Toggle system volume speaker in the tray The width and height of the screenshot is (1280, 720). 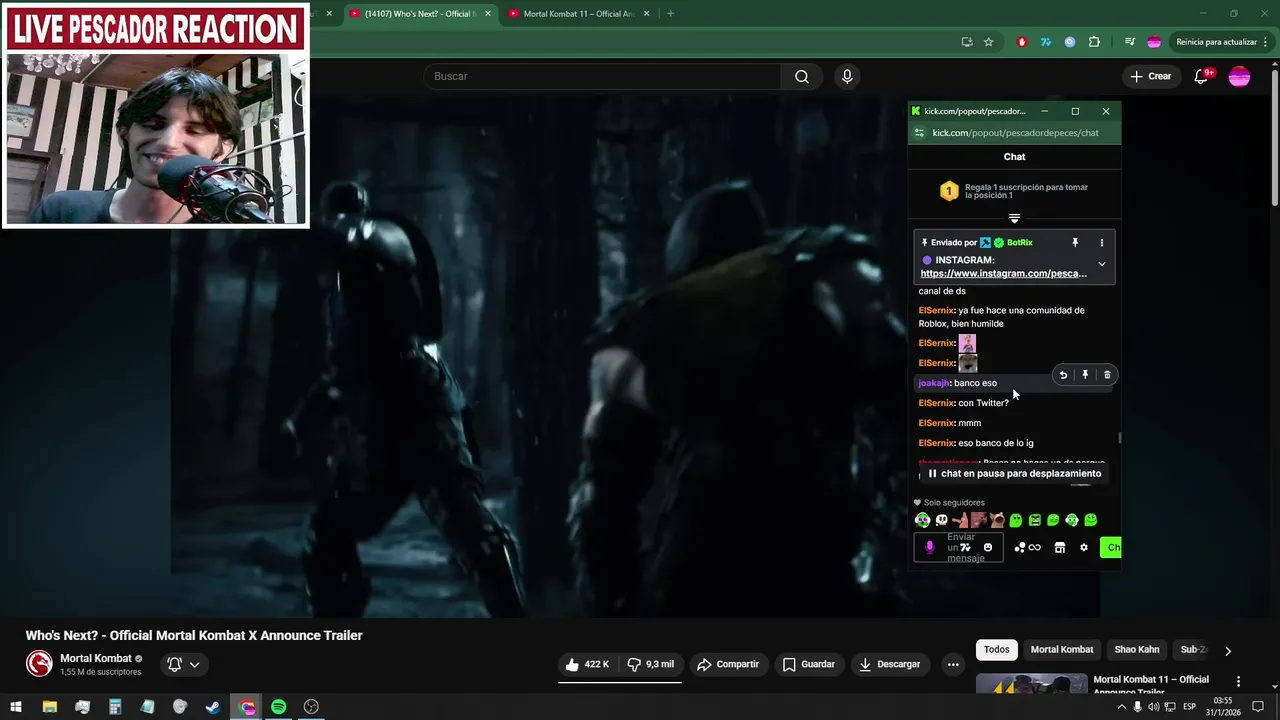click(1154, 707)
